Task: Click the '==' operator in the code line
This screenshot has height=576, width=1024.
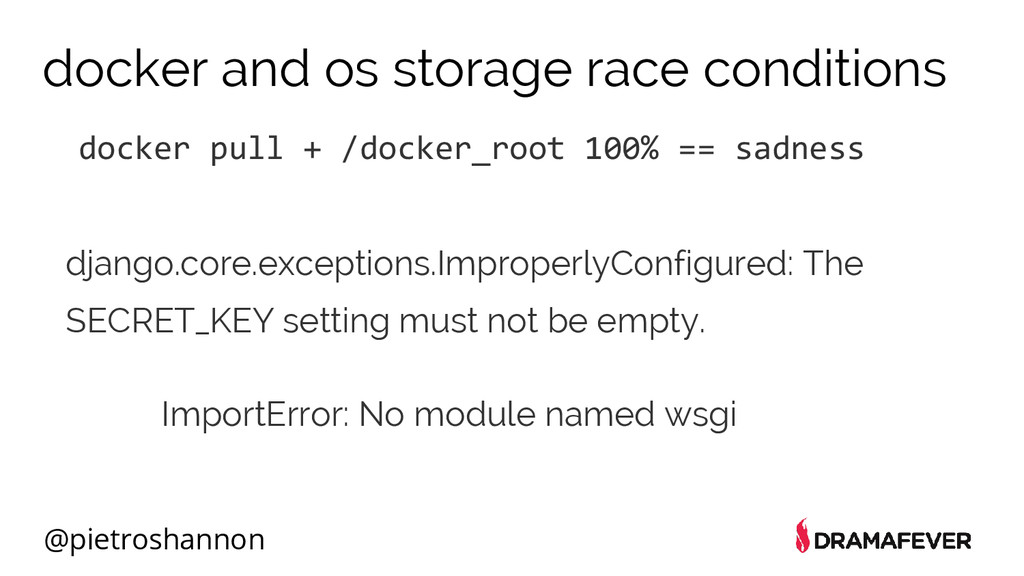Action: click(x=697, y=150)
